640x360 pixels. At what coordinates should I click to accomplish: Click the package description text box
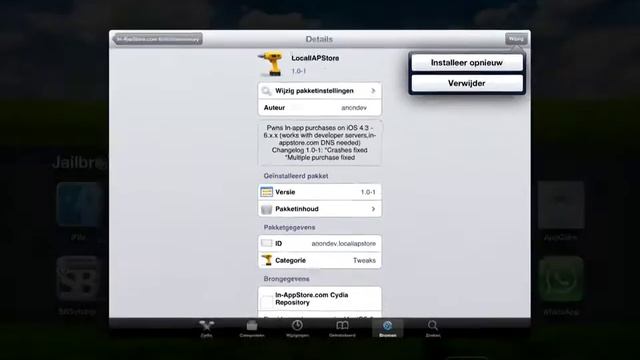pyautogui.click(x=320, y=143)
